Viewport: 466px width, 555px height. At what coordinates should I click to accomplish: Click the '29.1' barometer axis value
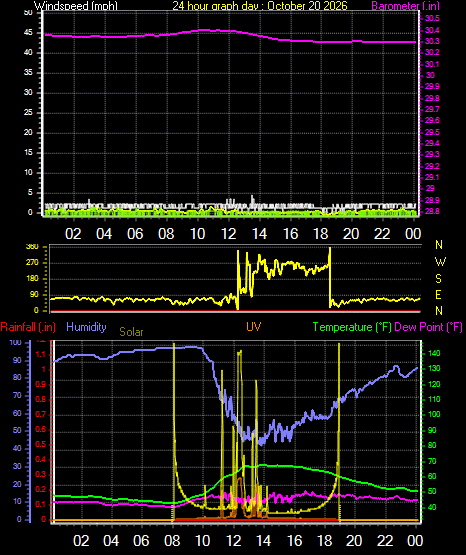(x=432, y=177)
